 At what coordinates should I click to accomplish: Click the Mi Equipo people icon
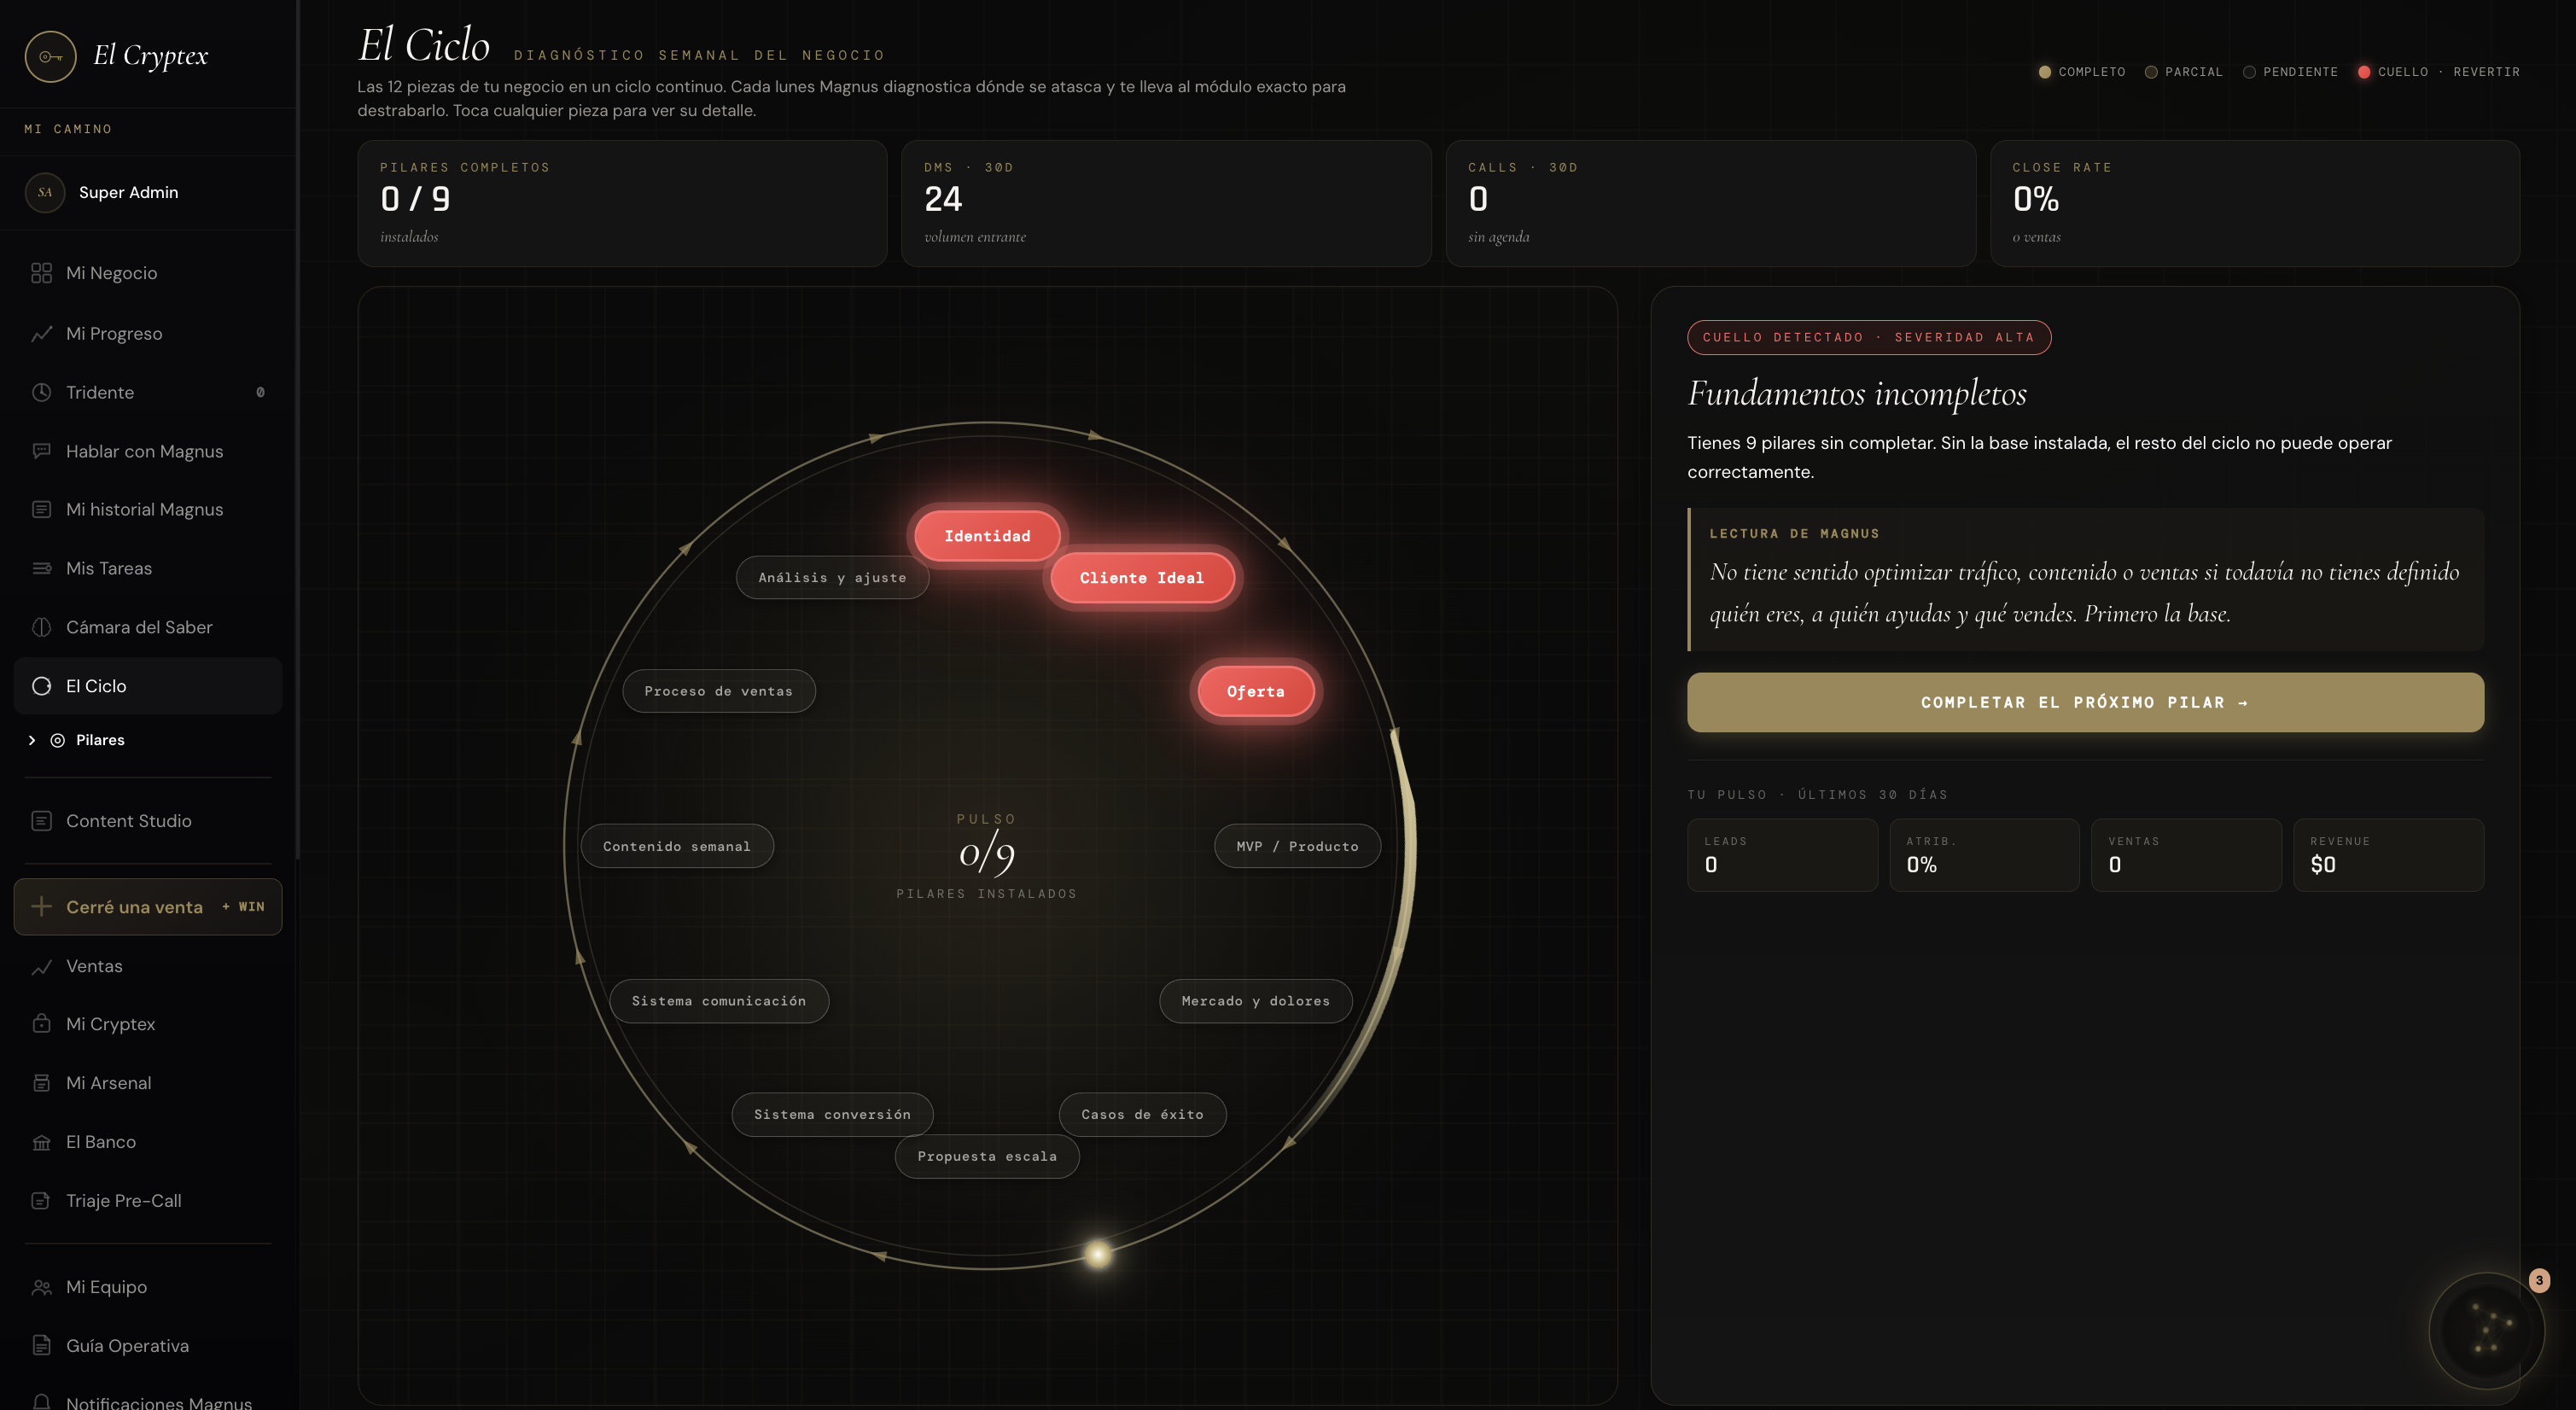pos(41,1287)
